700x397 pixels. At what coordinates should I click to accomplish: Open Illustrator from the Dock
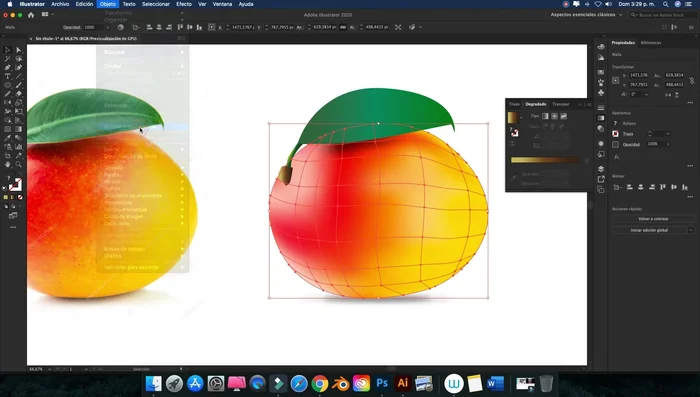(403, 383)
